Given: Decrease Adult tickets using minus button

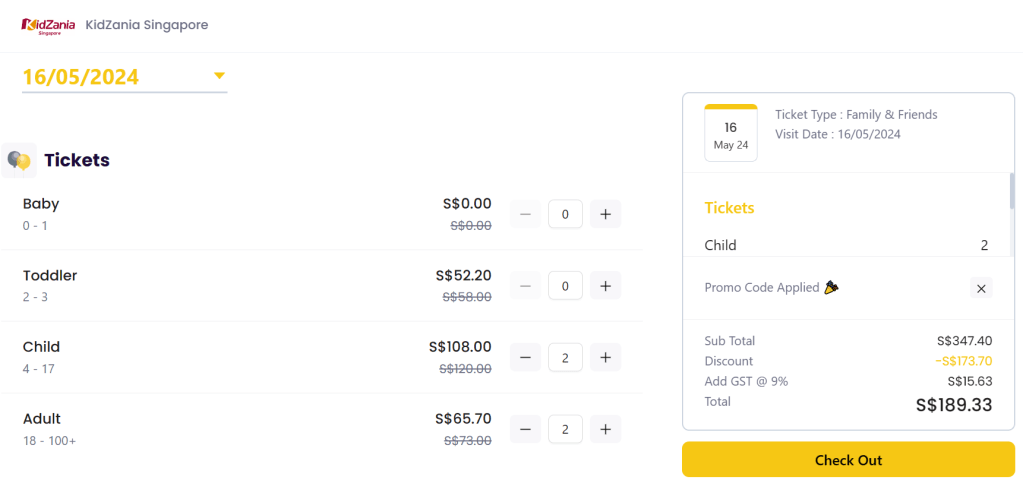Looking at the screenshot, I should (x=526, y=430).
